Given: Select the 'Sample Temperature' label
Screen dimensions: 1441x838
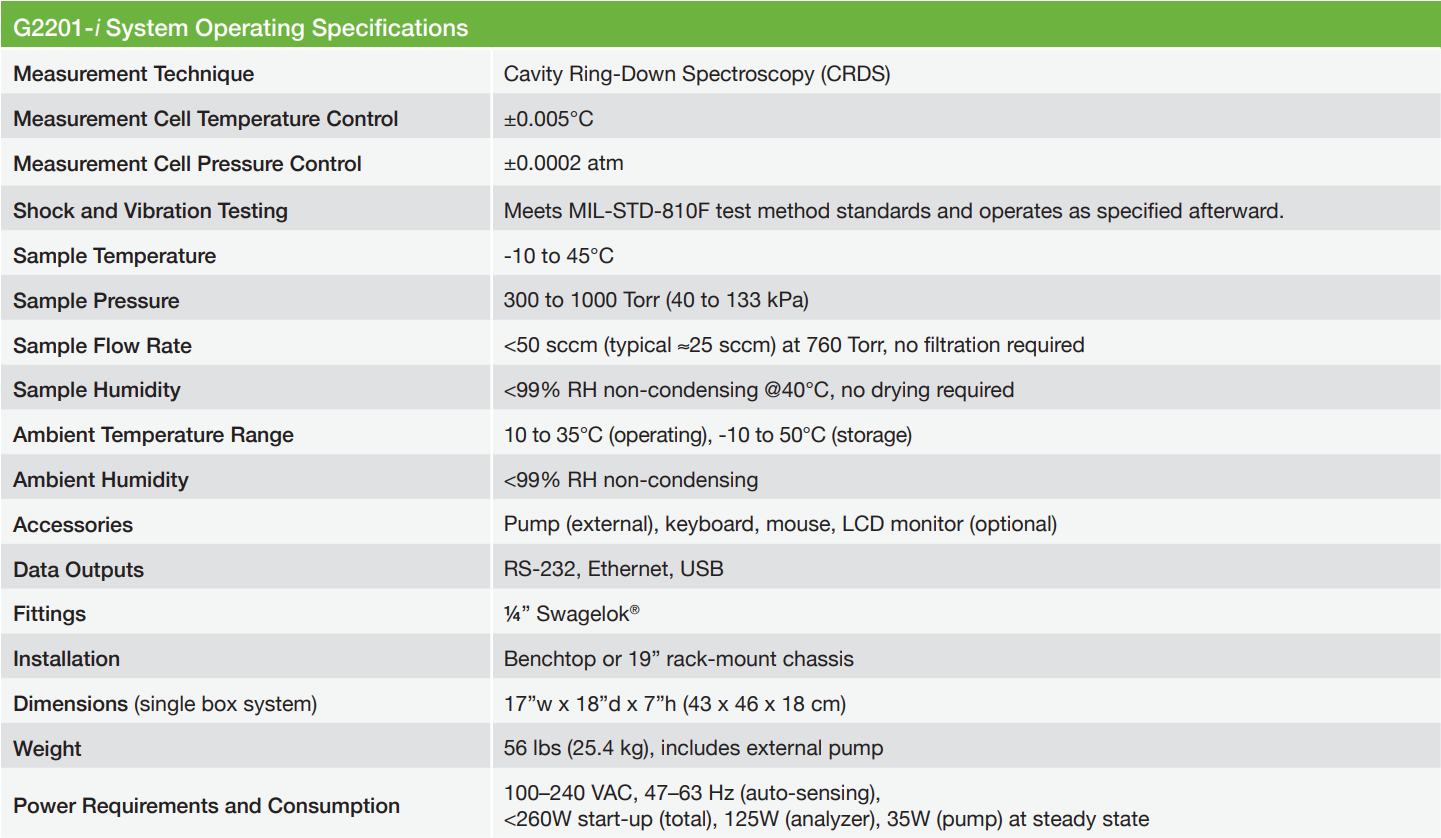Looking at the screenshot, I should pyautogui.click(x=115, y=256).
